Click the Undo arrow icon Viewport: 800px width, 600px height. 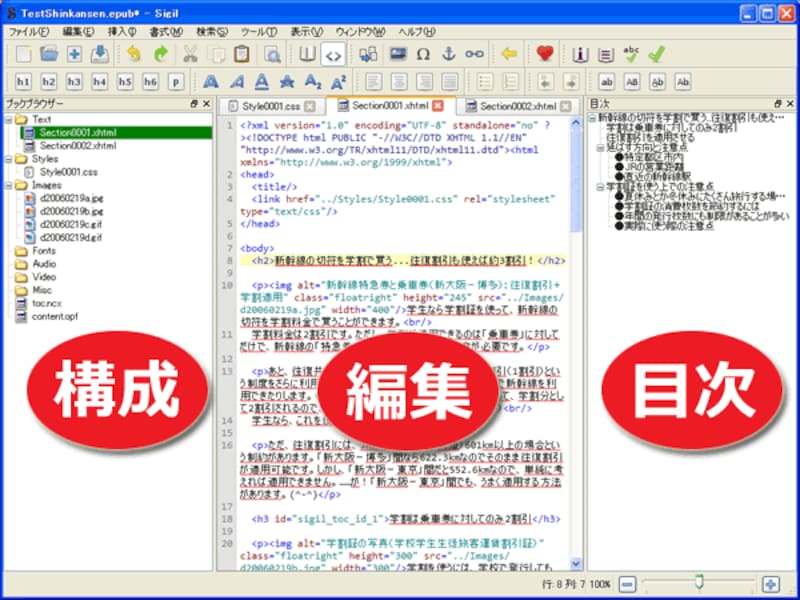(x=134, y=54)
